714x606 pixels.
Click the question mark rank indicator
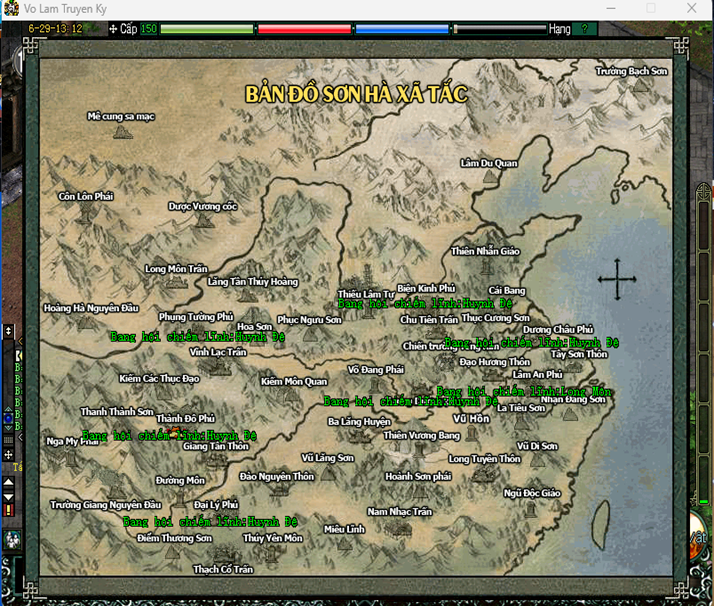tap(584, 29)
